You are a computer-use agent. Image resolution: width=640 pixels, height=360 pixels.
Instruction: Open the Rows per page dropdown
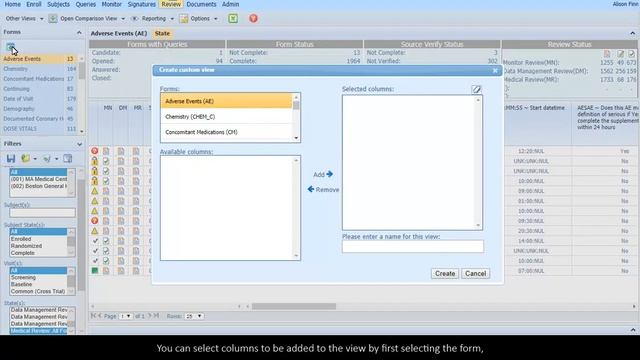[x=194, y=316]
